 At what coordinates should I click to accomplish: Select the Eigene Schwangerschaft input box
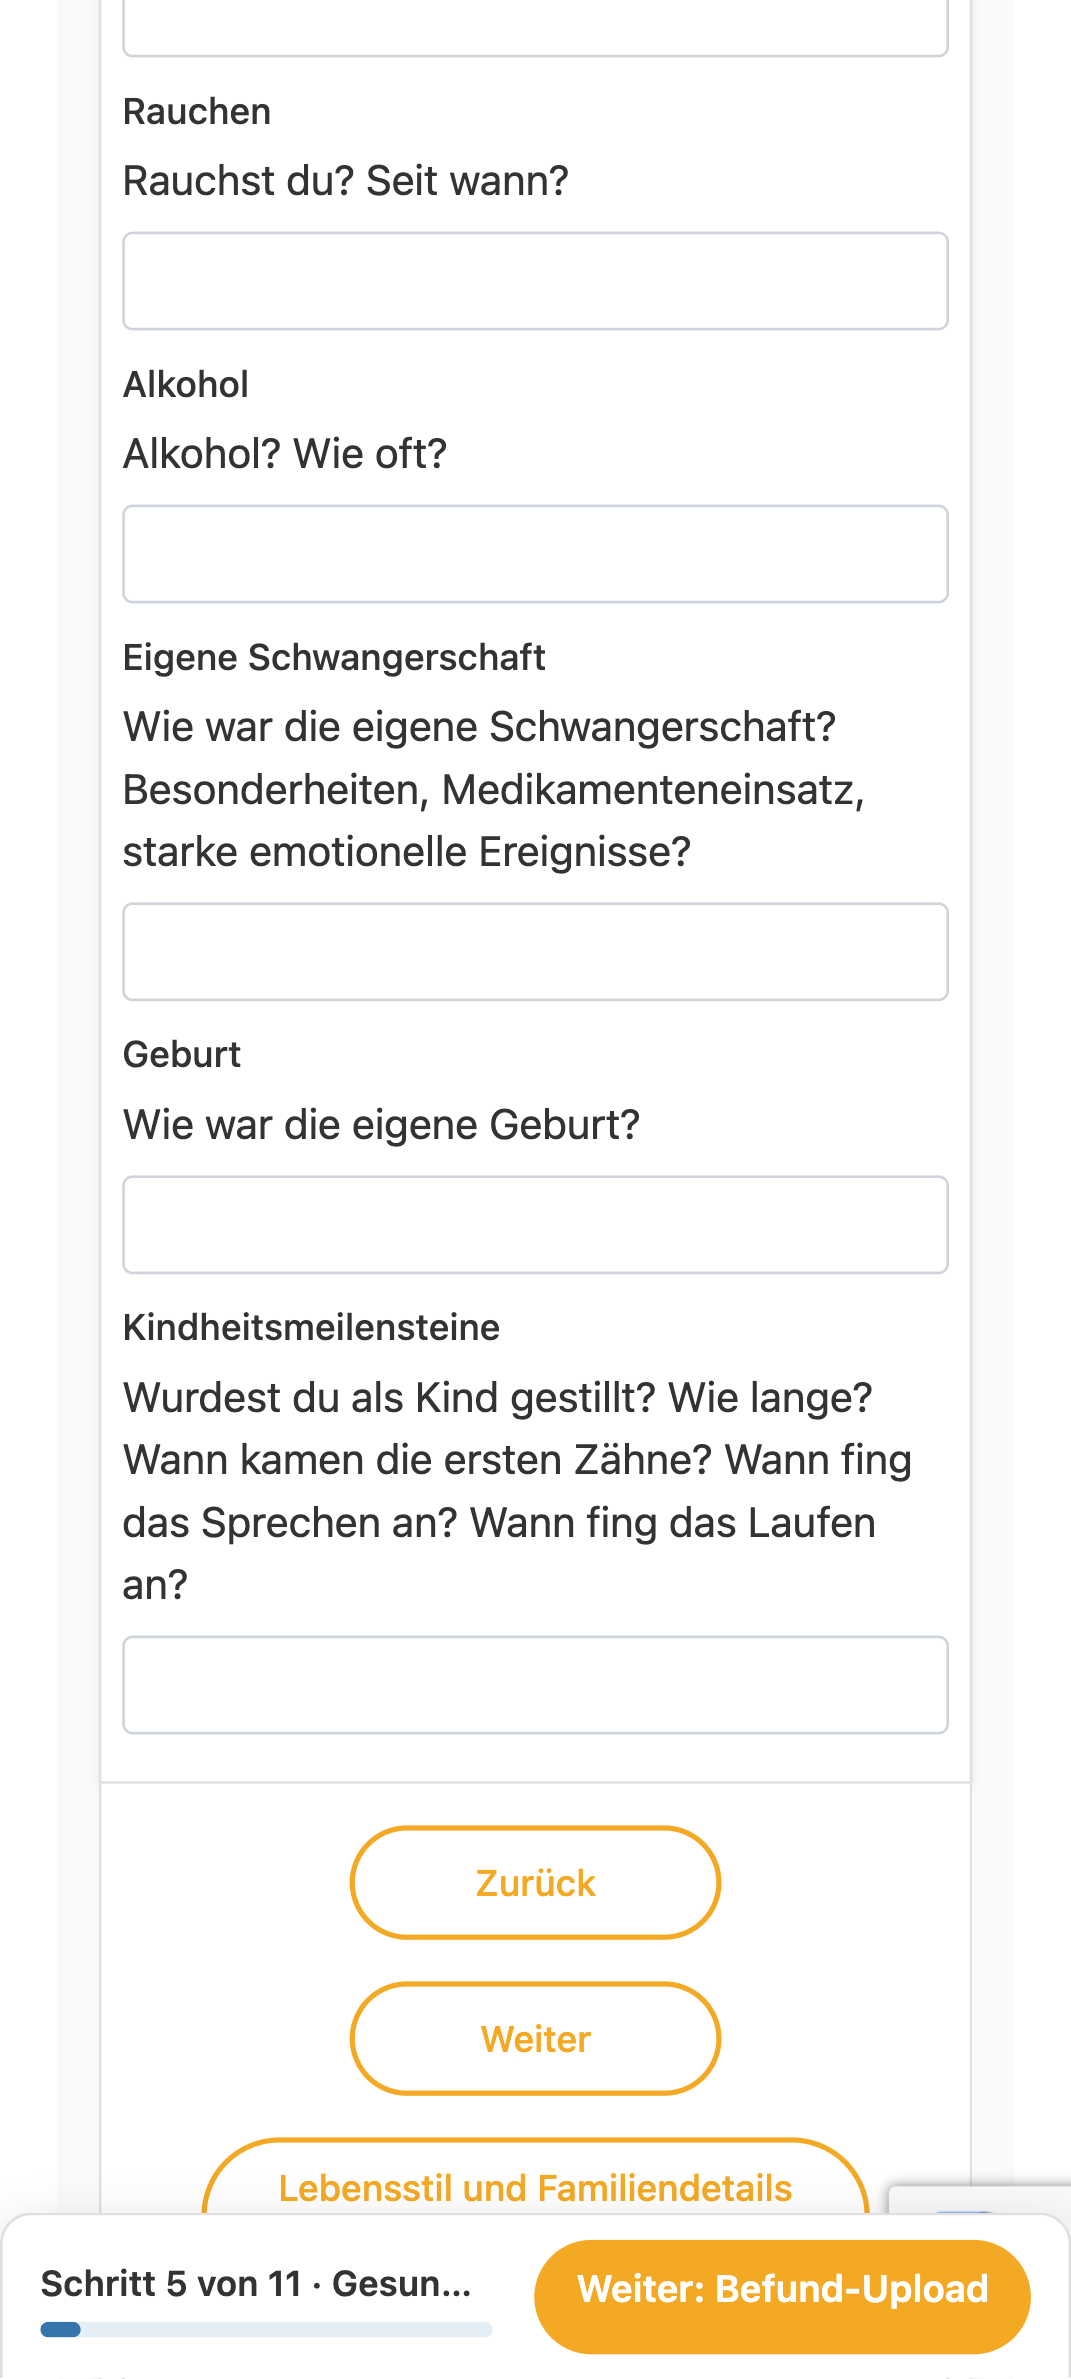pyautogui.click(x=535, y=952)
